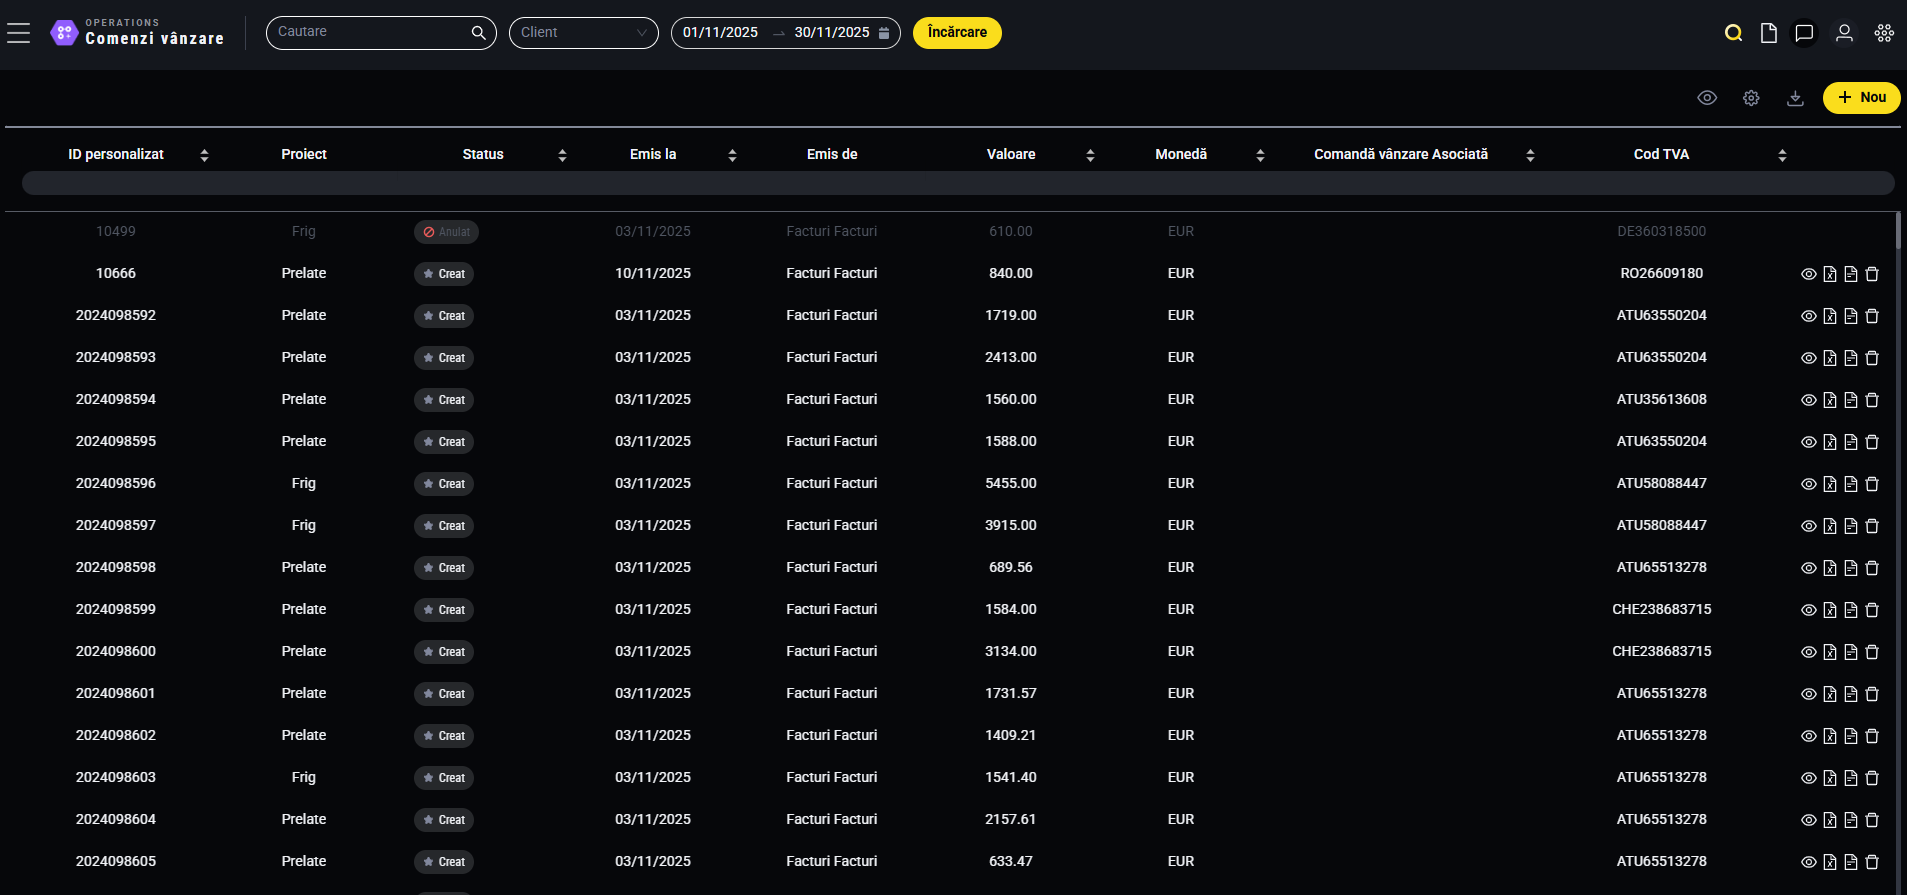Sort by Comandă vânzare Asociată arrows
This screenshot has width=1907, height=895.
pos(1530,155)
